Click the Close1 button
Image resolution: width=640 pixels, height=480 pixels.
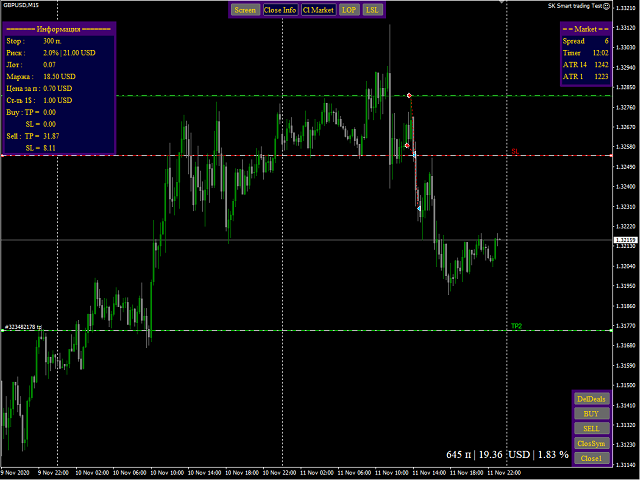coord(591,458)
